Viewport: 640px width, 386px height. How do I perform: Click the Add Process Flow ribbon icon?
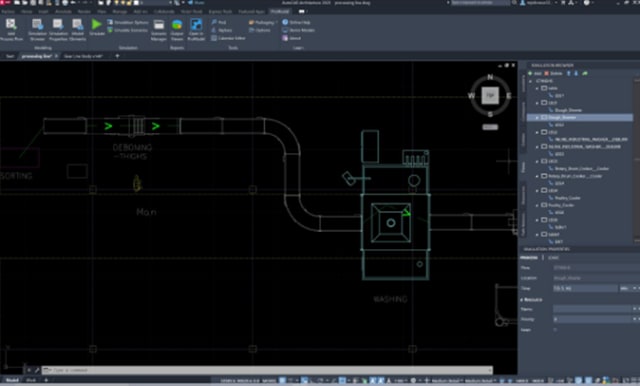(11, 24)
